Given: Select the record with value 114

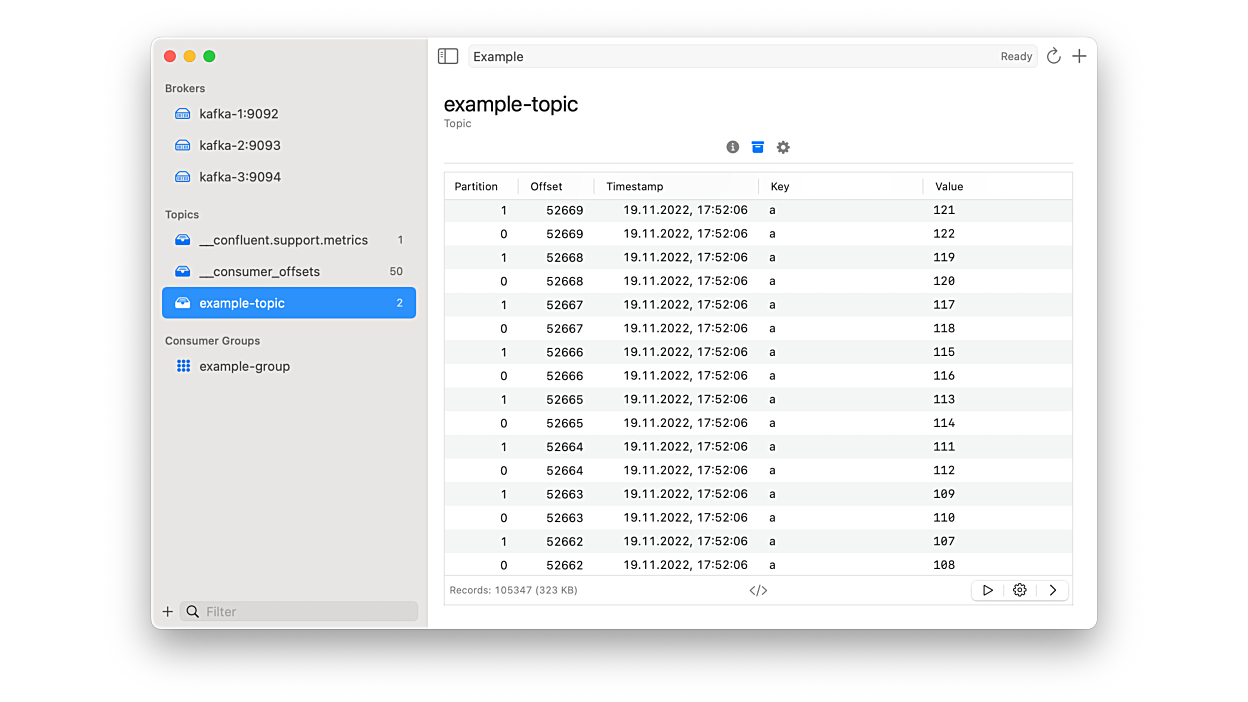Looking at the screenshot, I should pyautogui.click(x=758, y=423).
